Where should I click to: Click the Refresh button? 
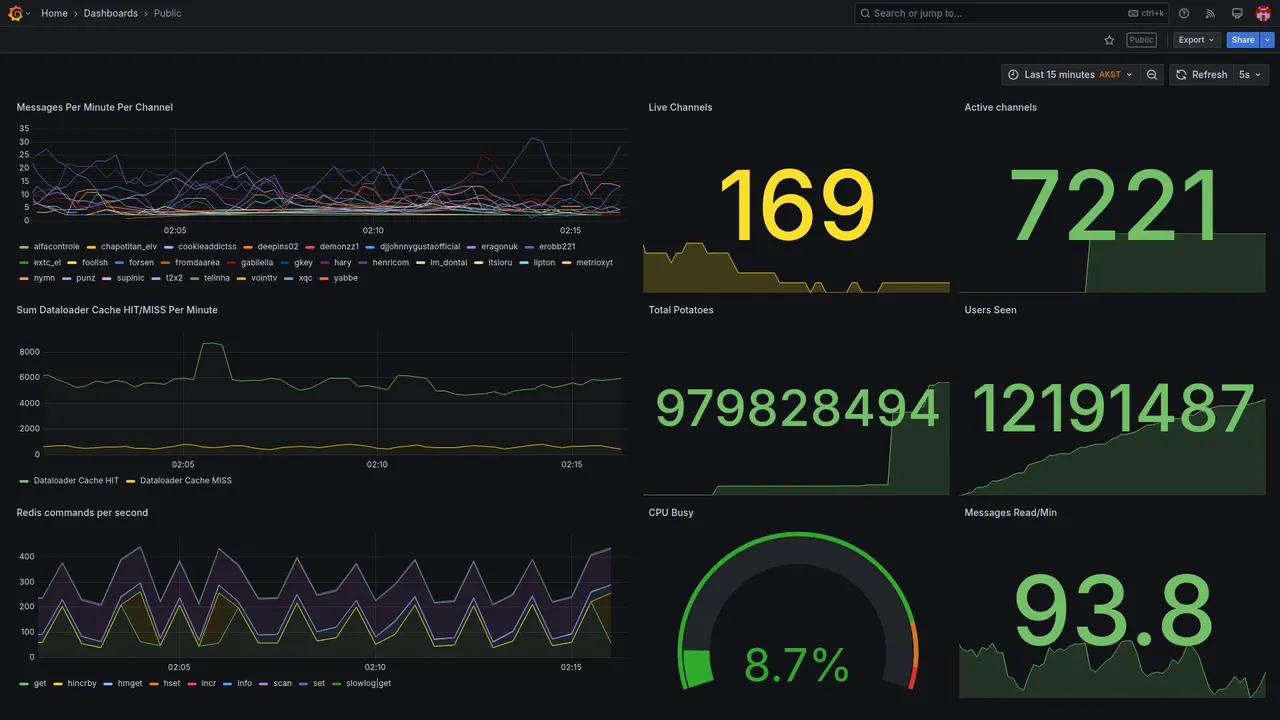[x=1201, y=75]
